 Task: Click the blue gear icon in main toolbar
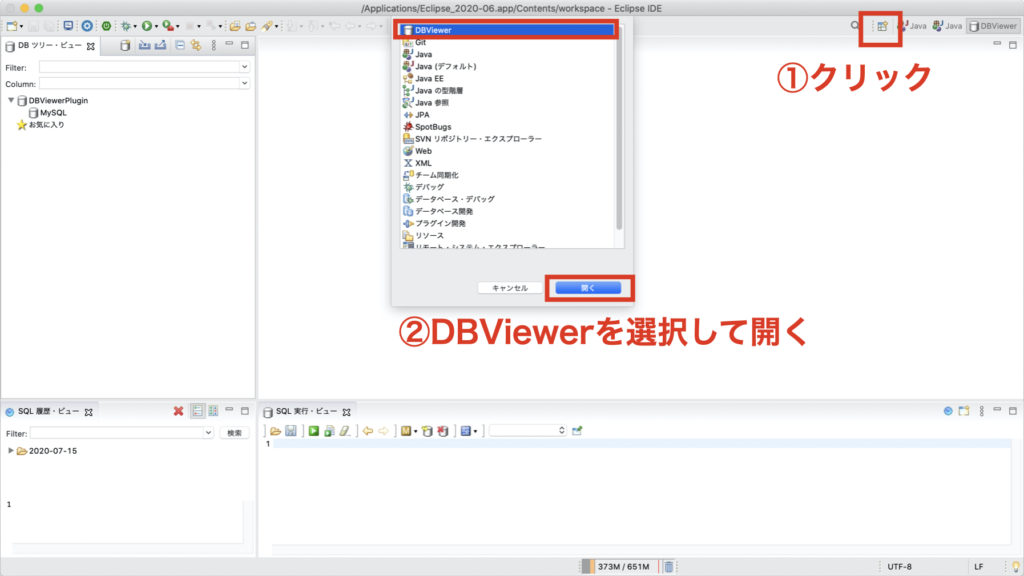pyautogui.click(x=87, y=26)
